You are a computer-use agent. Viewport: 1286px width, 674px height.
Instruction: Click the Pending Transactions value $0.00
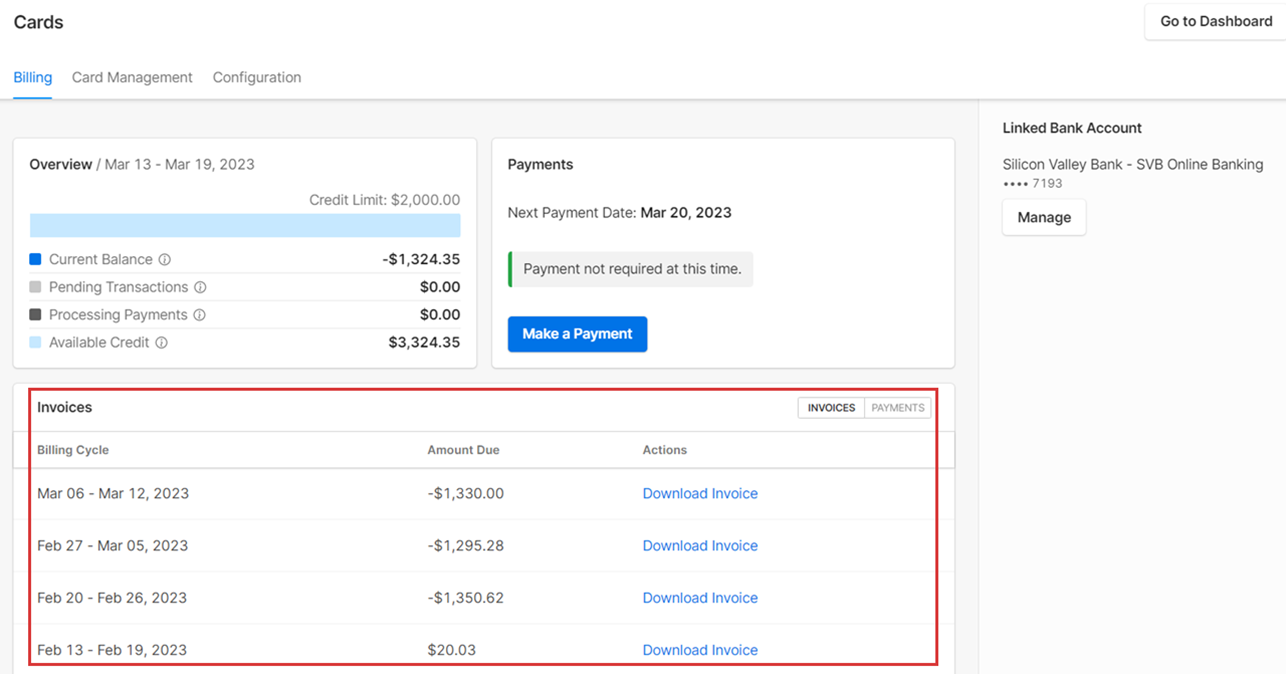point(440,287)
